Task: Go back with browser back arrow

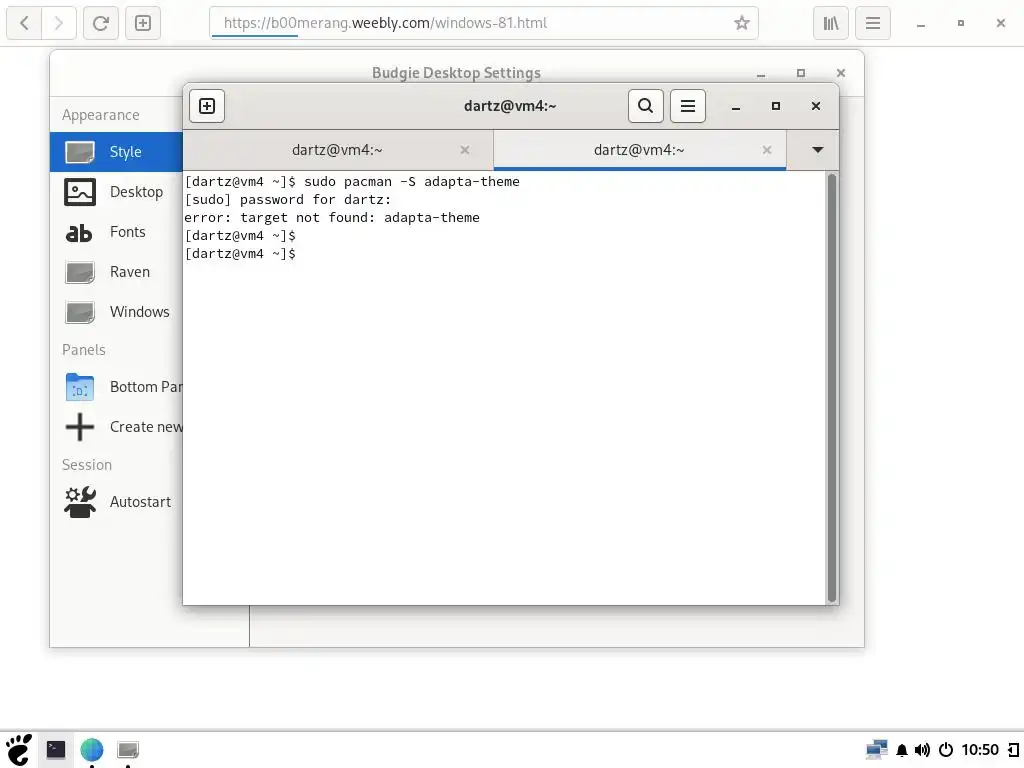Action: tap(24, 23)
